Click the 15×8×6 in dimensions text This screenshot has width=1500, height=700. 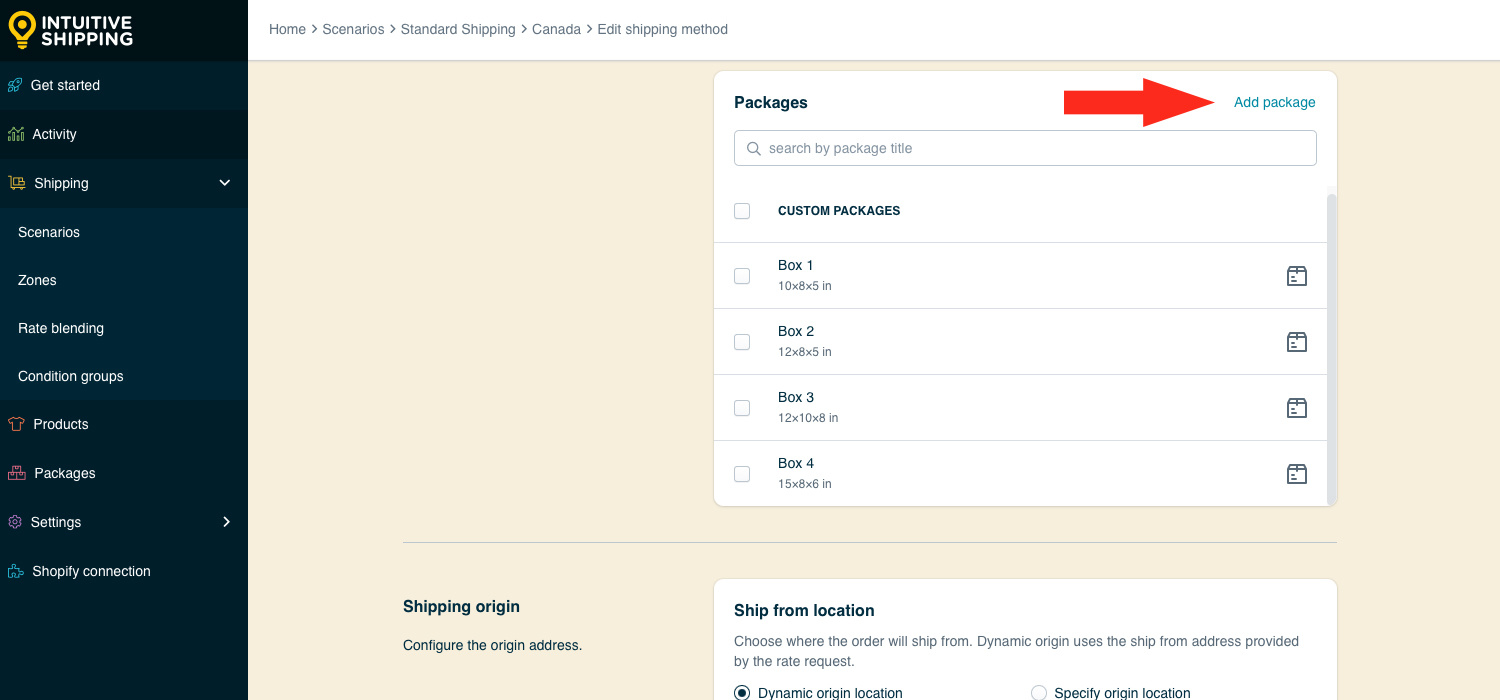(x=805, y=484)
